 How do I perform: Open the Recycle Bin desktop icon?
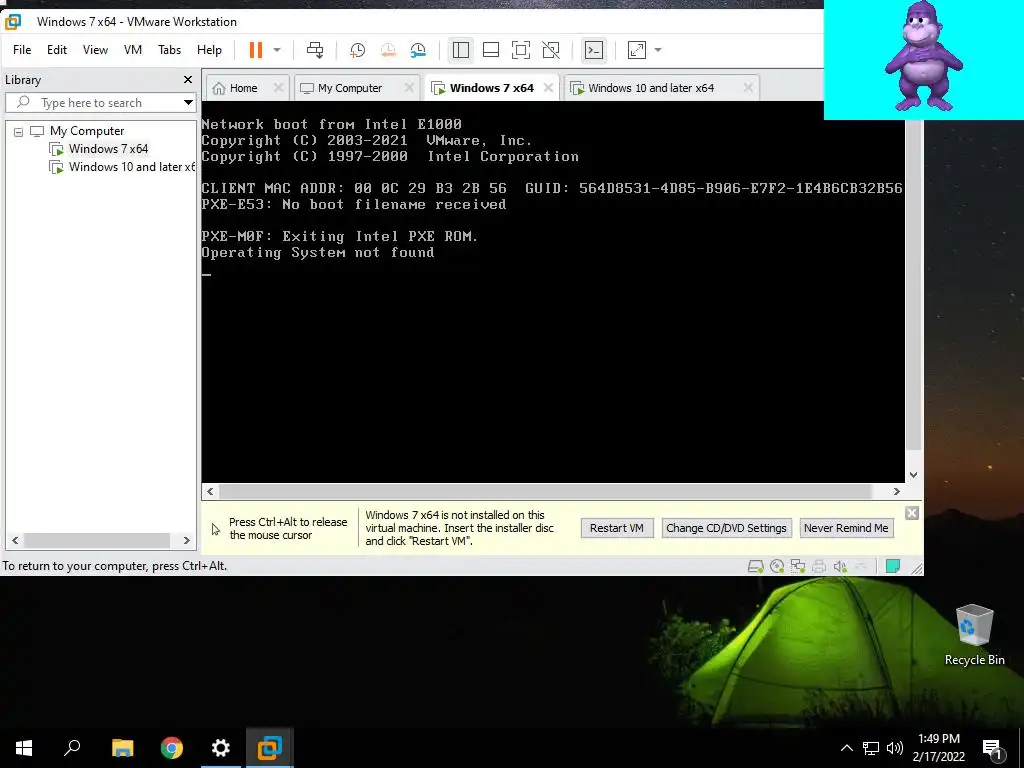click(974, 635)
